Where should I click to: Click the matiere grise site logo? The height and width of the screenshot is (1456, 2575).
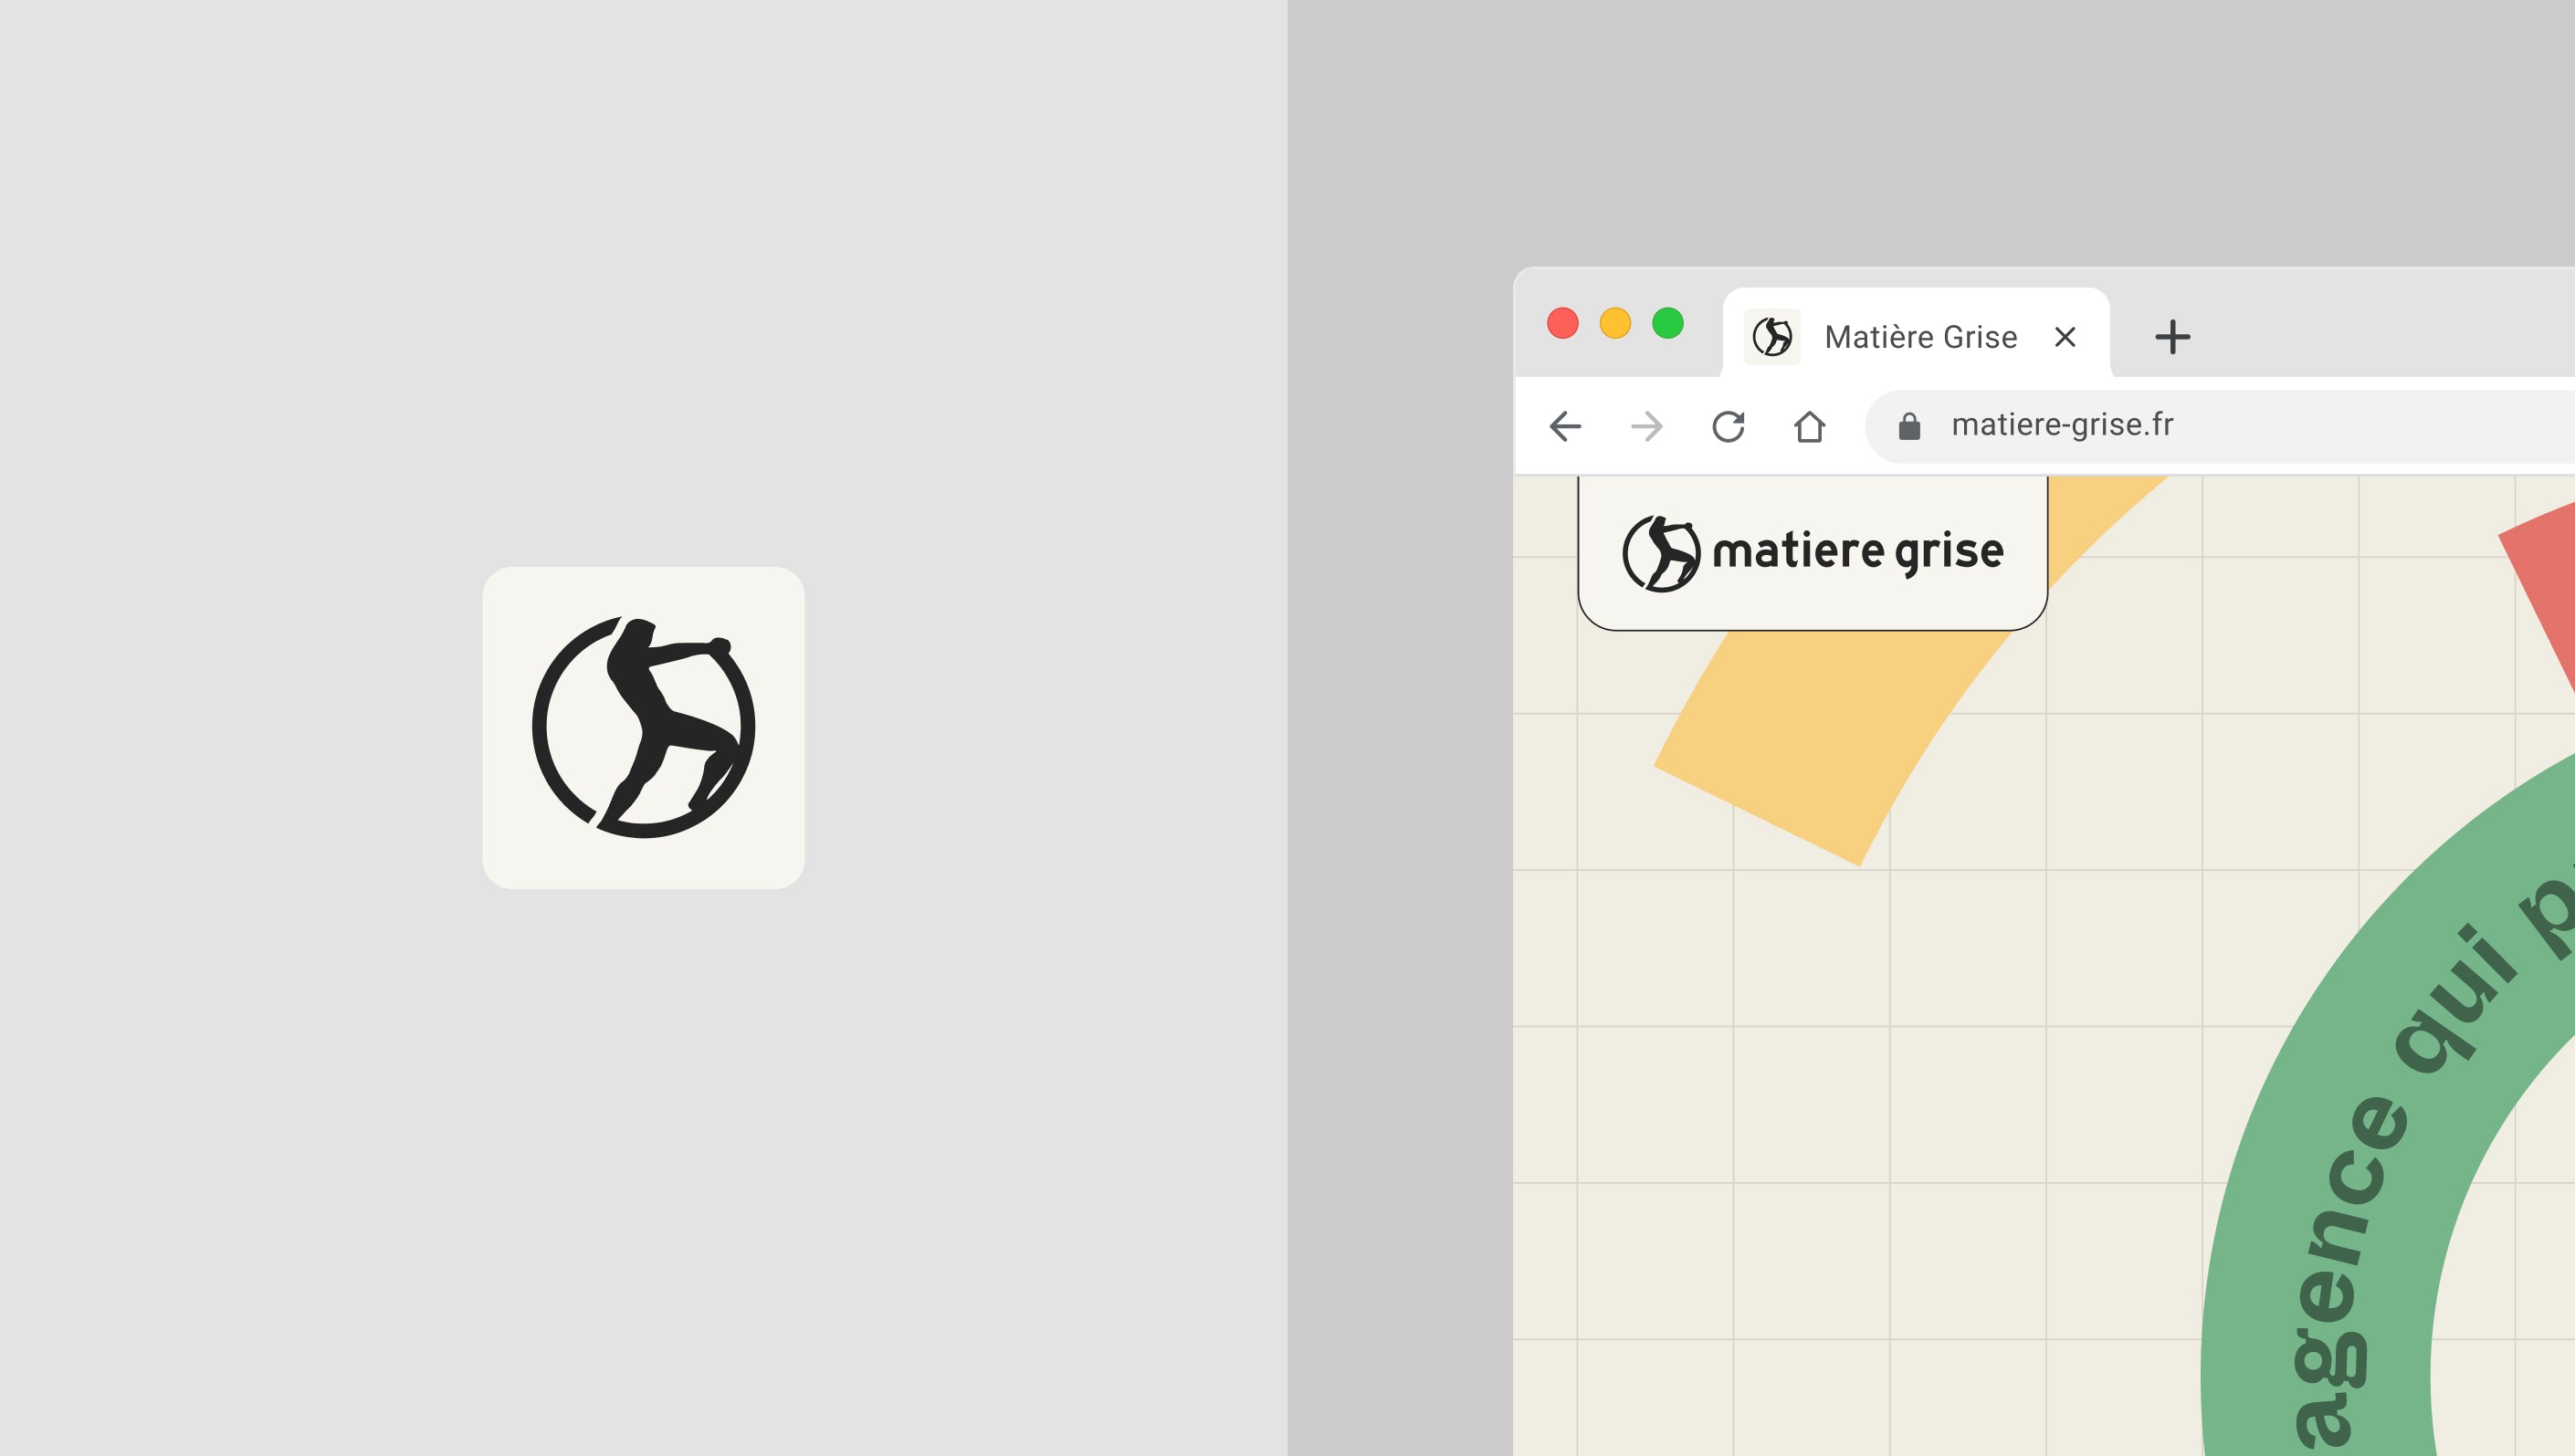tap(1812, 552)
